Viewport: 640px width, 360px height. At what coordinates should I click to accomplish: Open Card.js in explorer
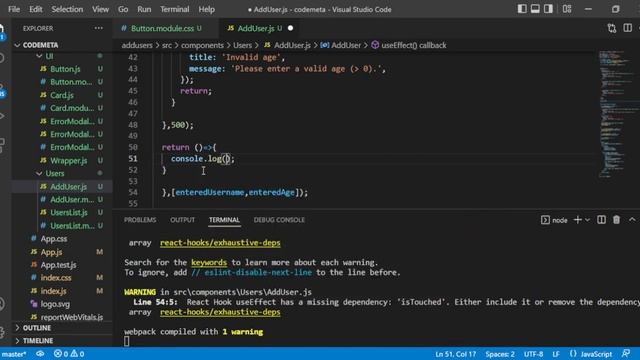[62, 95]
